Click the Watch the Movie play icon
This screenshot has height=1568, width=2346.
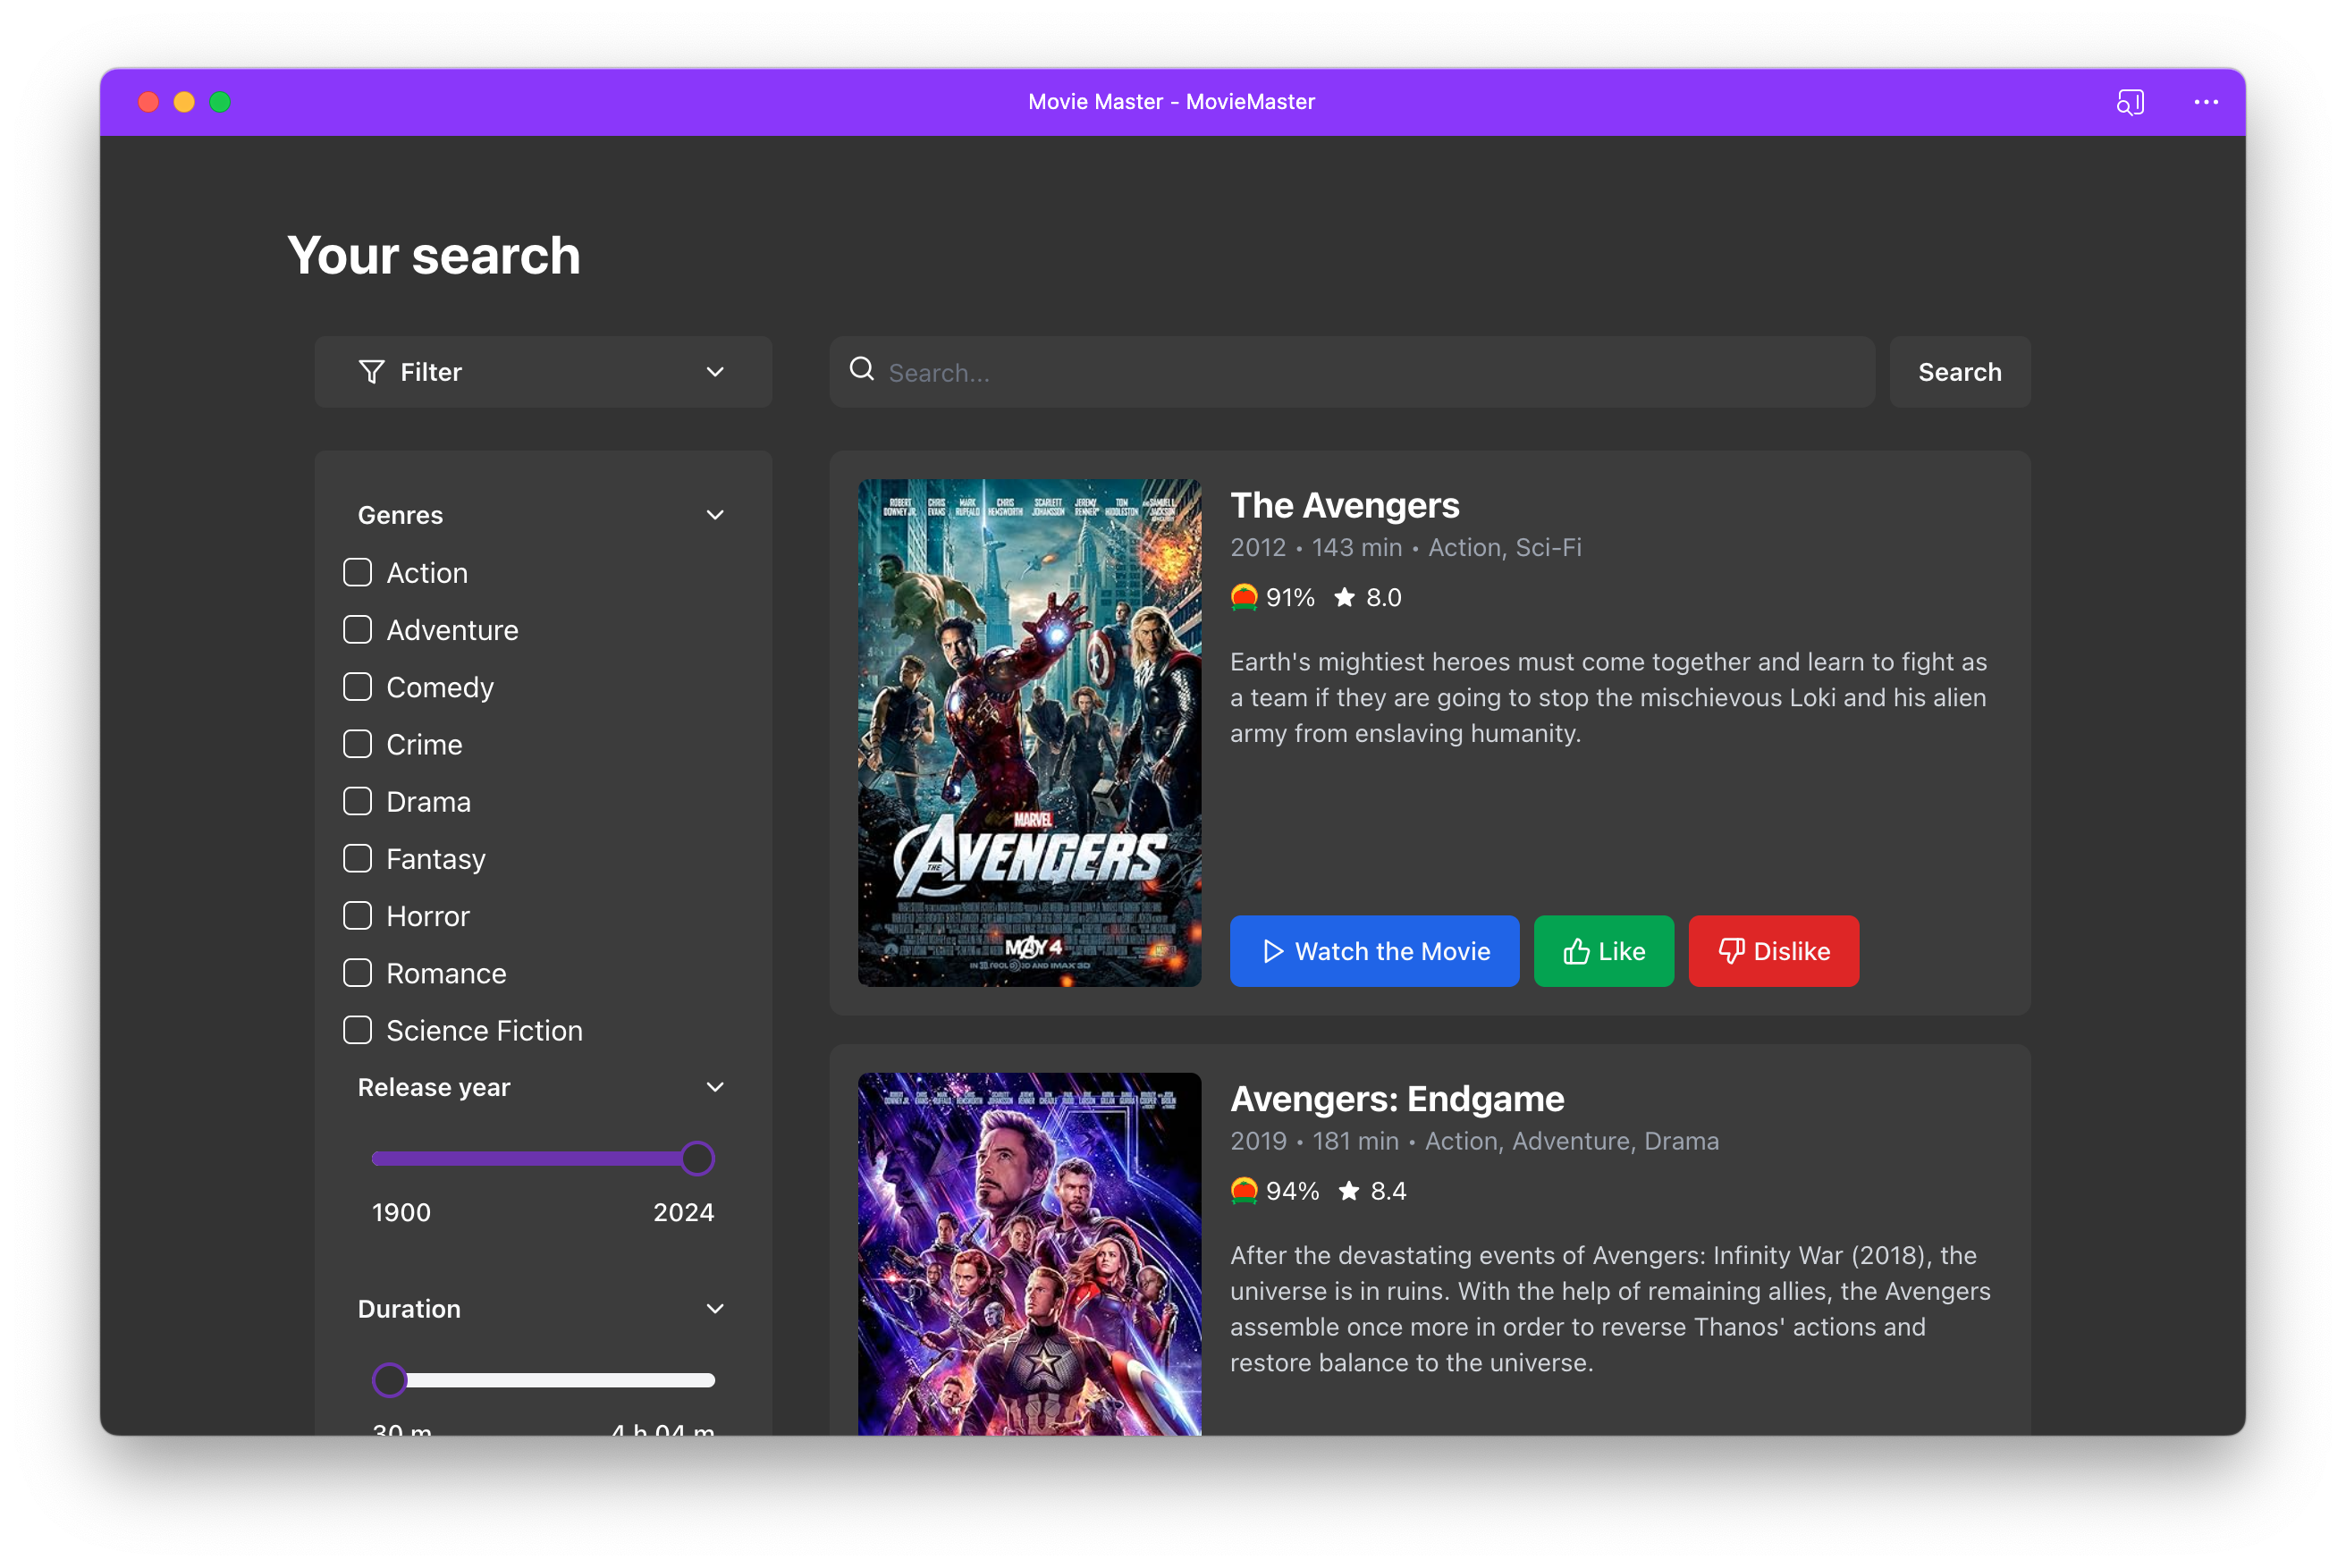(x=1272, y=952)
